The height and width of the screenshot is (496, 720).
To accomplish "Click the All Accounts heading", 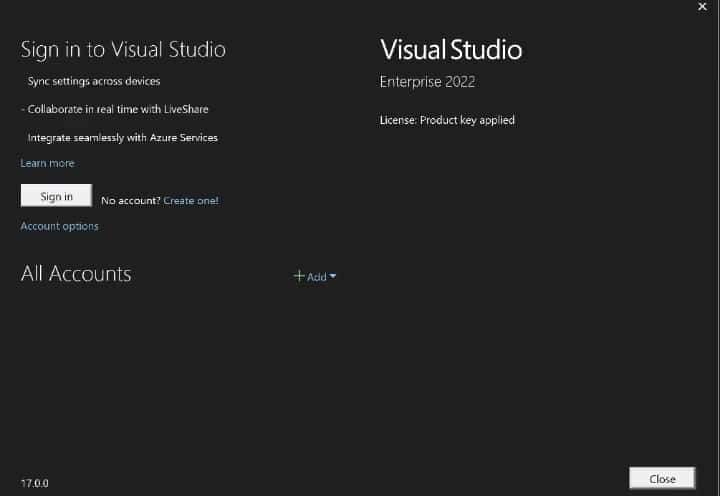I will (x=76, y=274).
